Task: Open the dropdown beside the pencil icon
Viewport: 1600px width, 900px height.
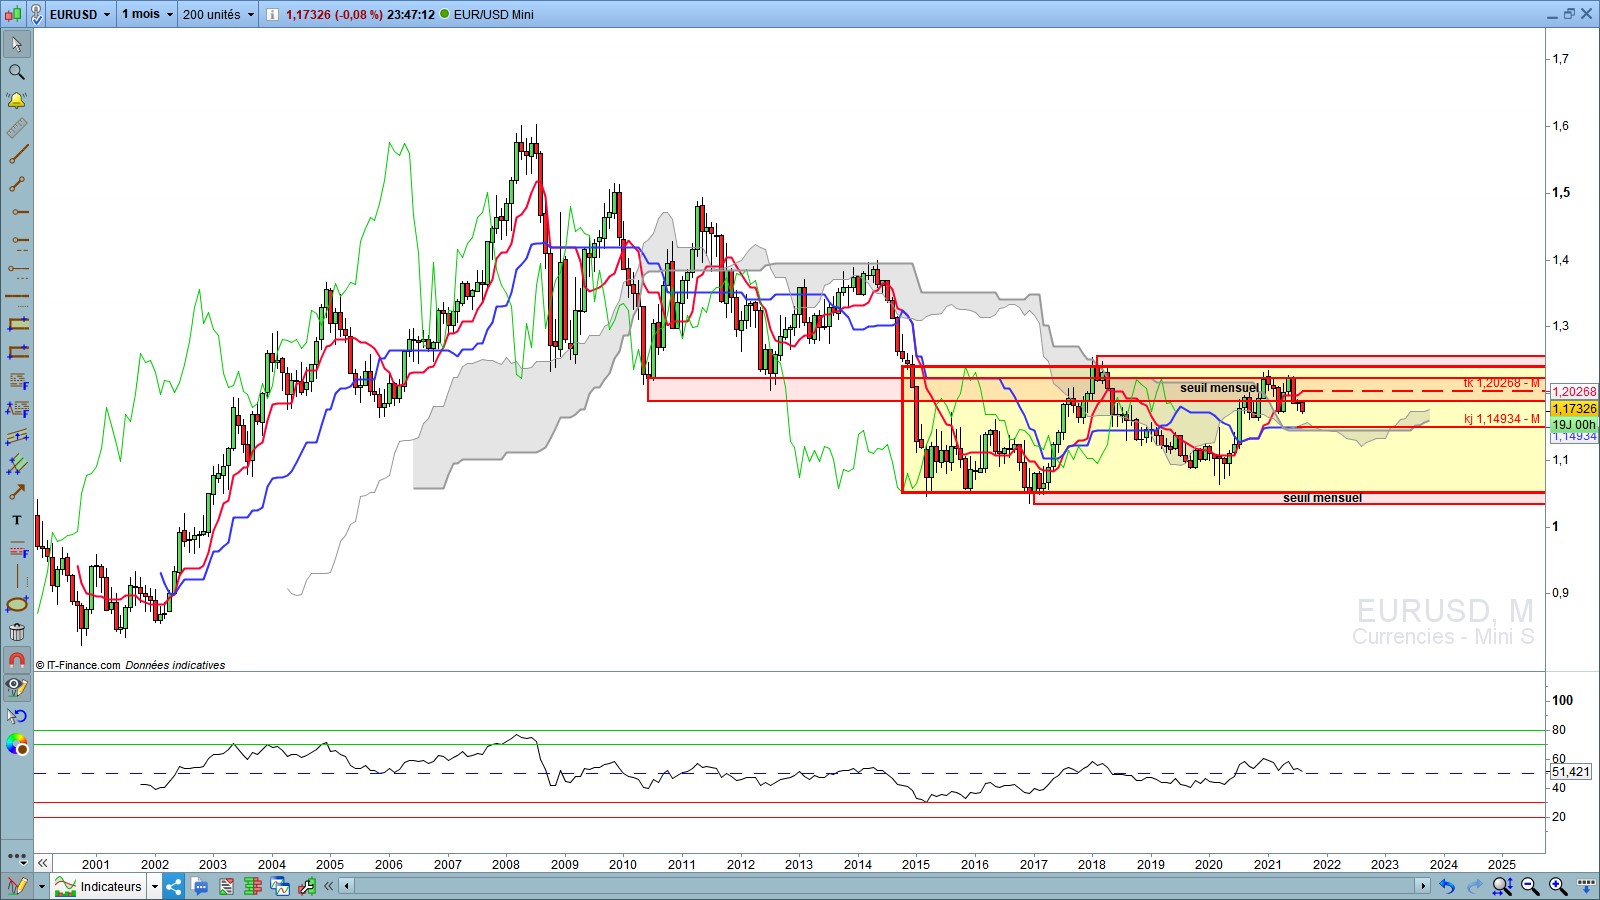Action: (41, 886)
